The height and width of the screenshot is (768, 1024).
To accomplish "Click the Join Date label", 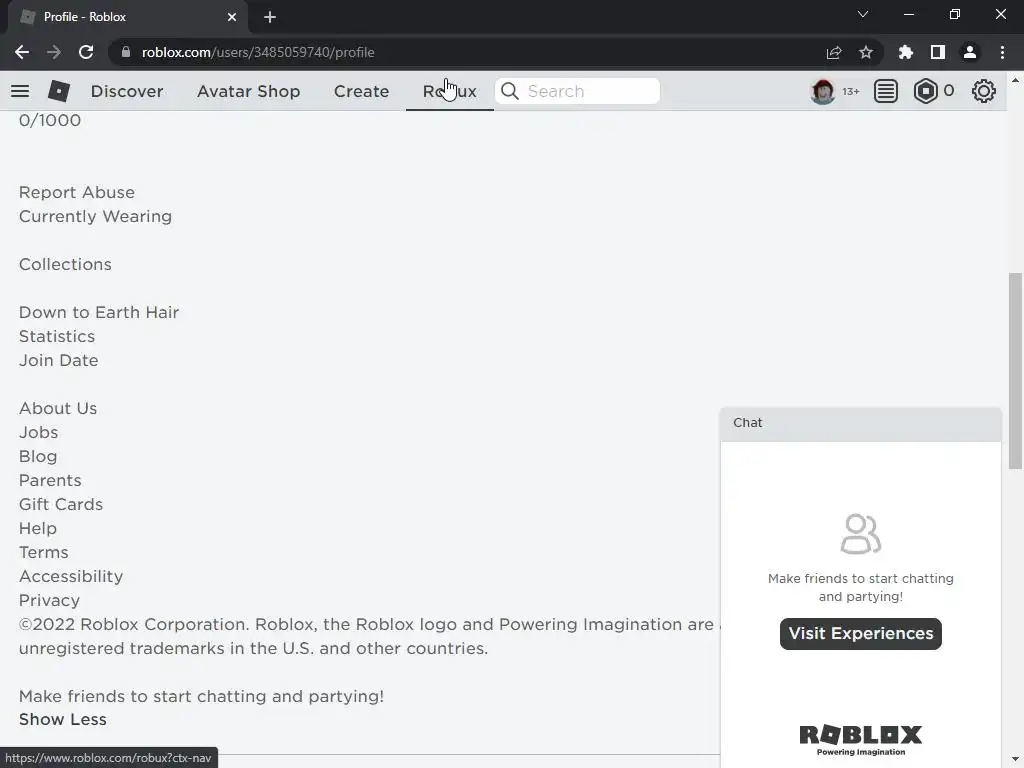I will (x=59, y=360).
